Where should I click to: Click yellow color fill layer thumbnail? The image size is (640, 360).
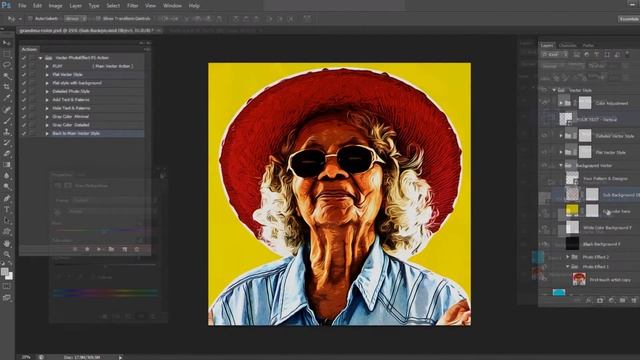coord(572,210)
